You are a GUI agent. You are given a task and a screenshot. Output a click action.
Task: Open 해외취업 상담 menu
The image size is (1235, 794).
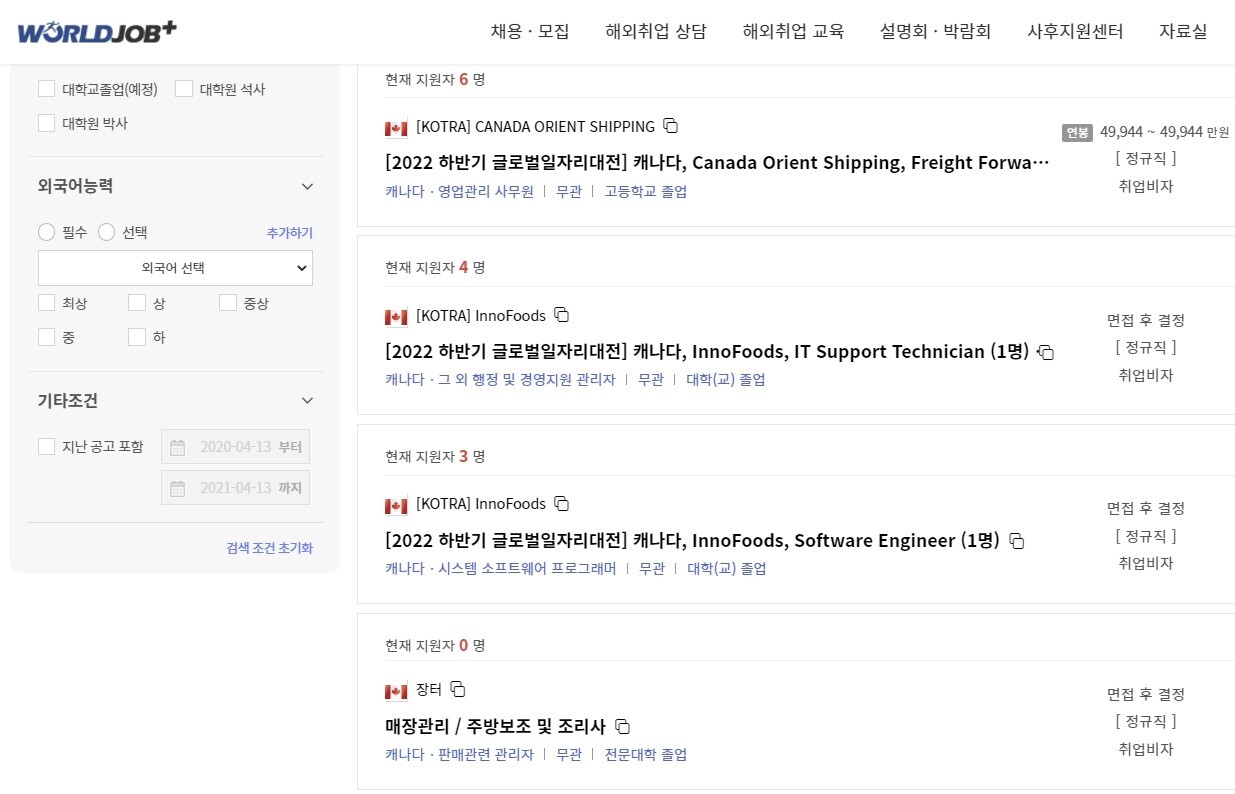tap(656, 31)
